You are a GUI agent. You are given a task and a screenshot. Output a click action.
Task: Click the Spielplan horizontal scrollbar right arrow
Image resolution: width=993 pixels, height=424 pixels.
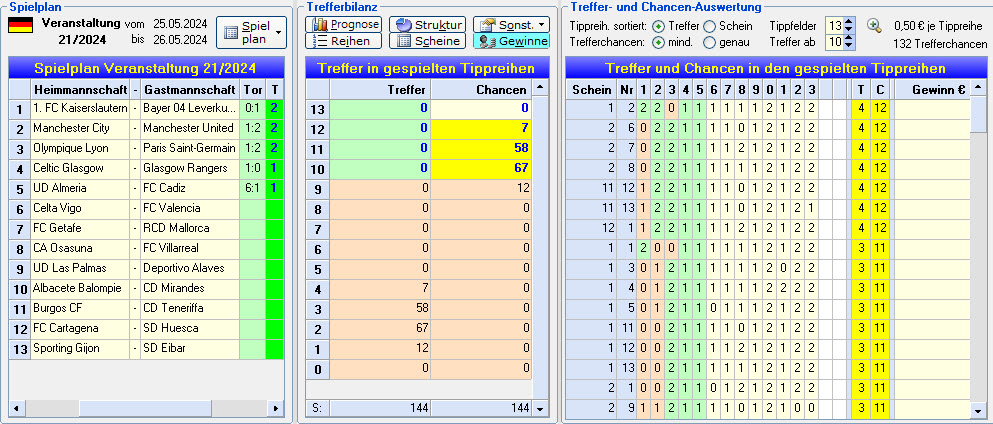coord(276,409)
